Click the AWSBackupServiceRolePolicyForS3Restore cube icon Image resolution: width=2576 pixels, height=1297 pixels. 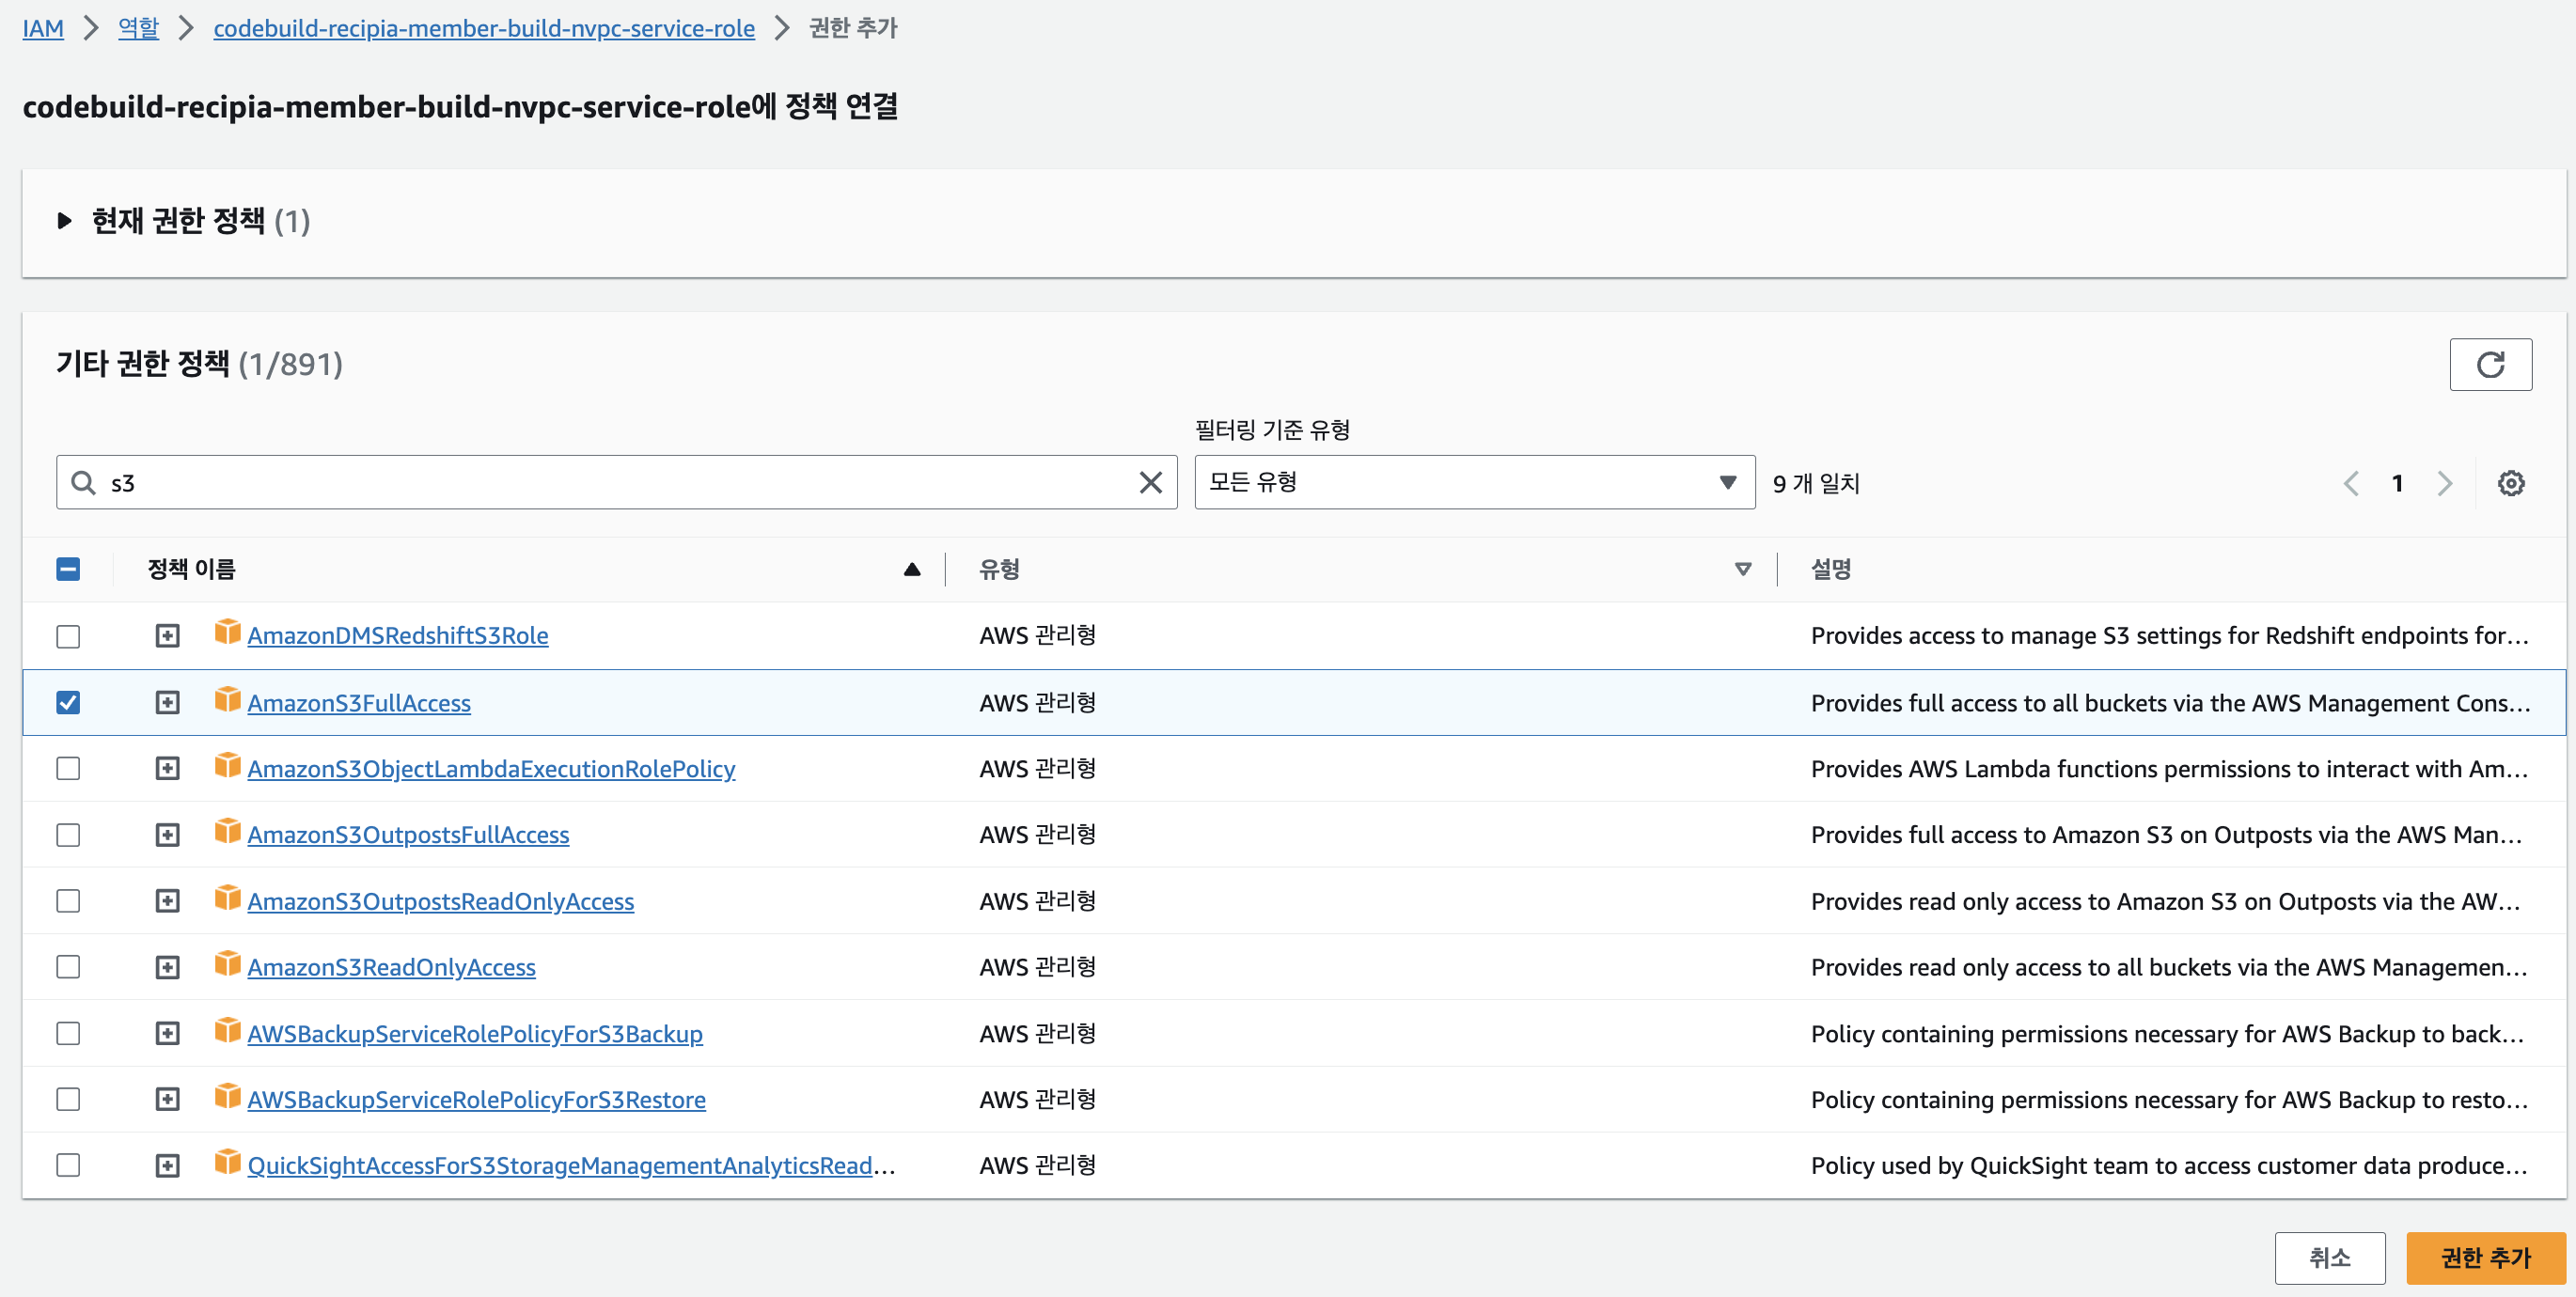click(x=227, y=1095)
